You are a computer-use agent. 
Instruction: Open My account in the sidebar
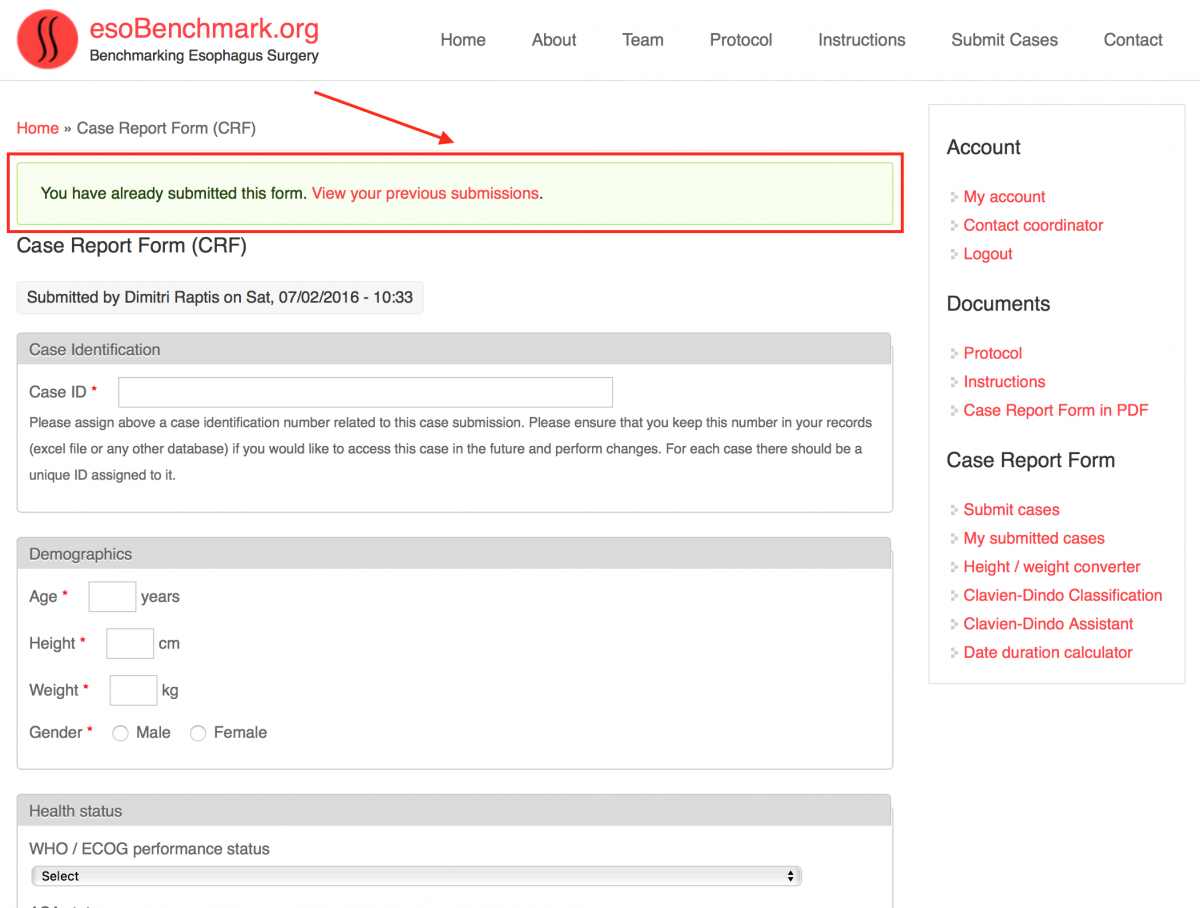click(x=1004, y=197)
